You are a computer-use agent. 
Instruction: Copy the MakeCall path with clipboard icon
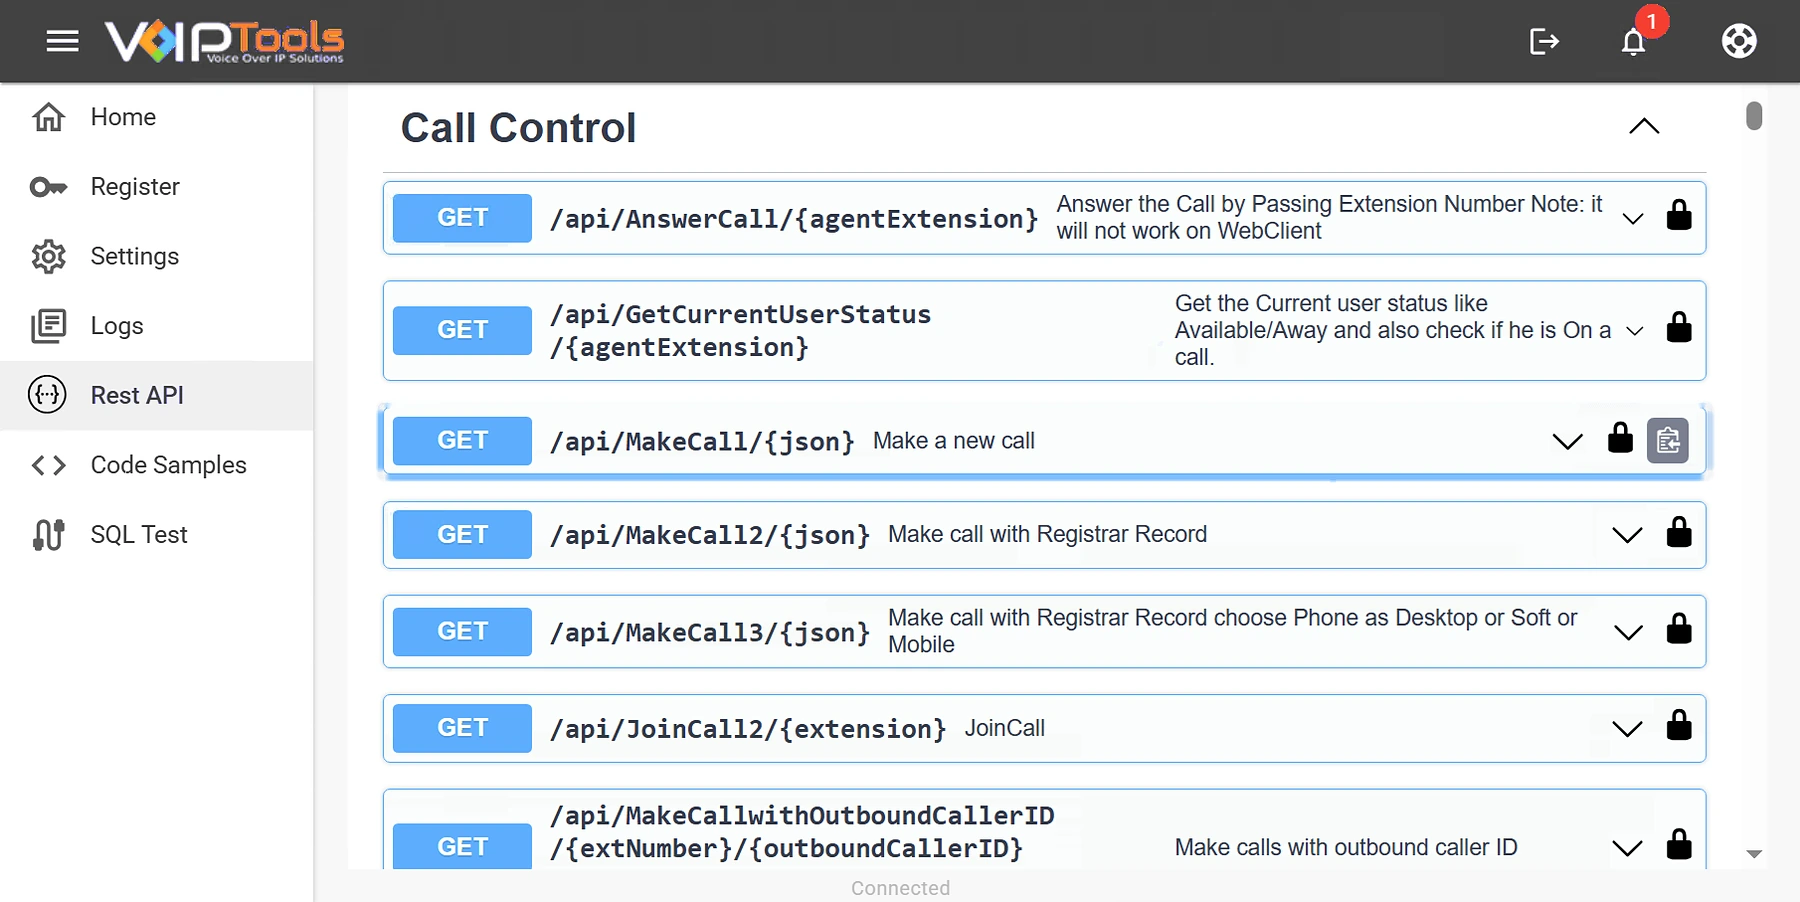click(1668, 440)
